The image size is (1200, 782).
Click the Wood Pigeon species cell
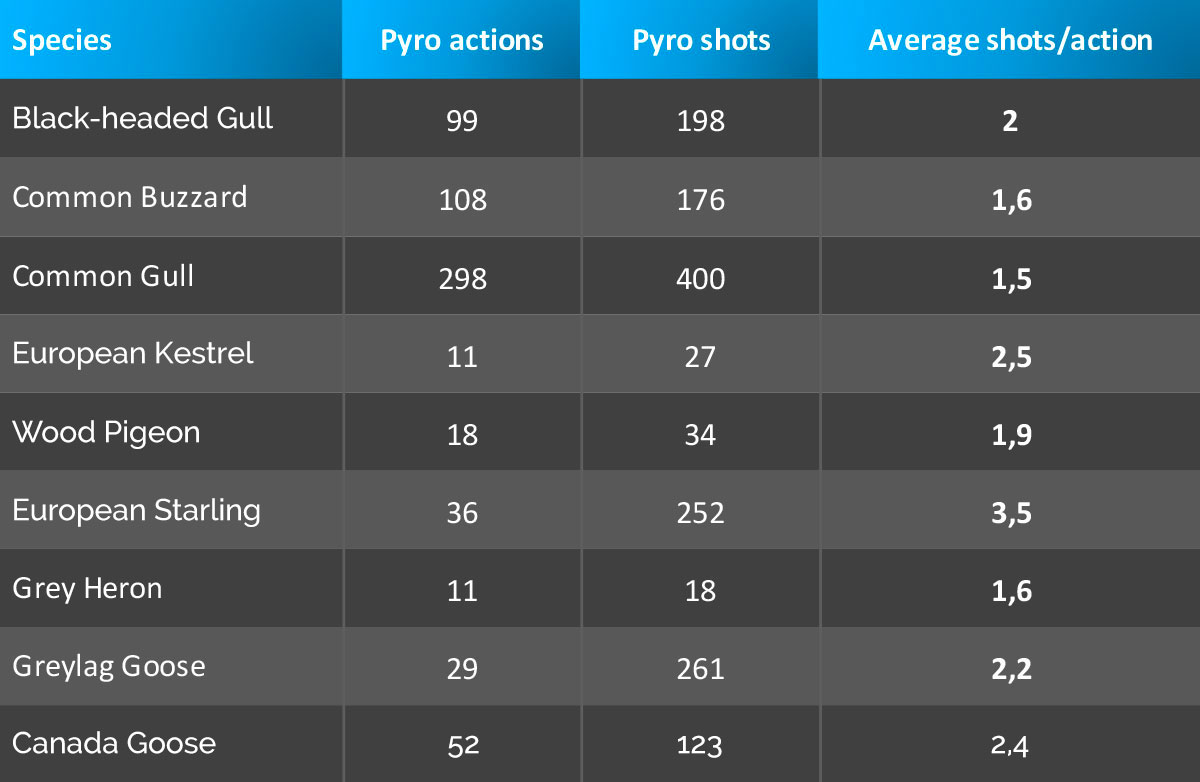point(106,432)
